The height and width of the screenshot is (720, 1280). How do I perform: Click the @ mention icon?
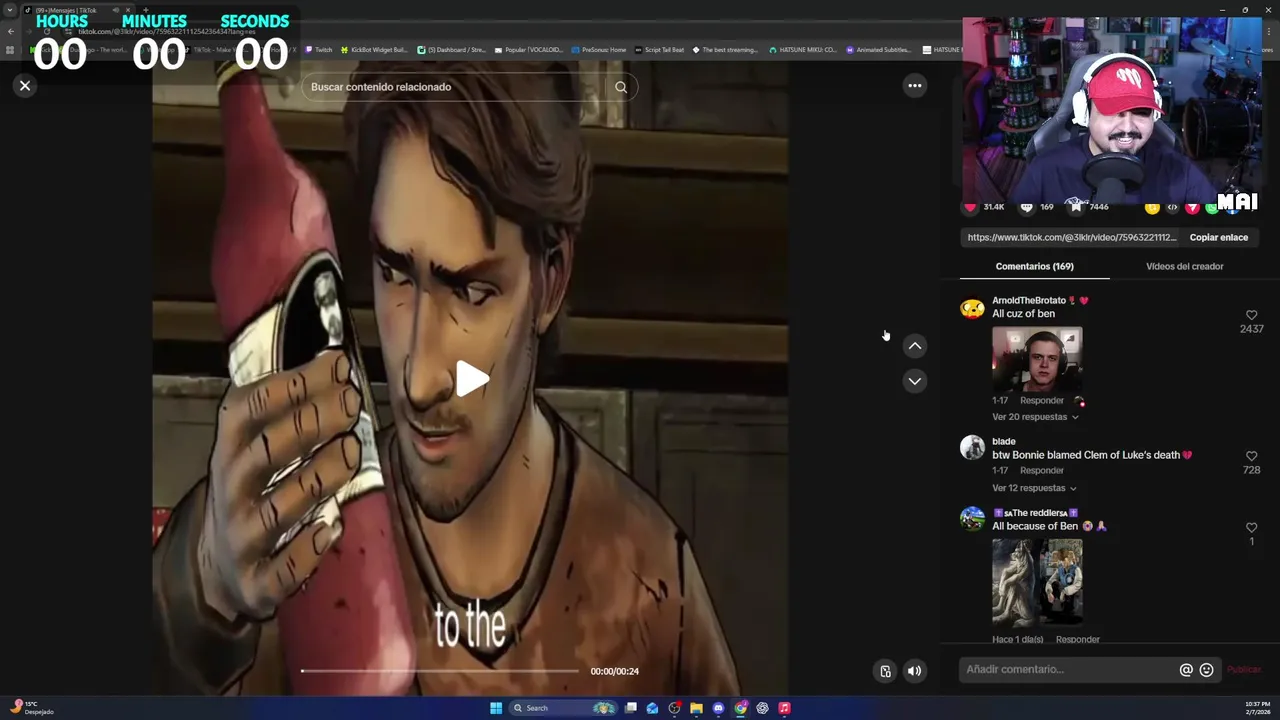click(1186, 670)
